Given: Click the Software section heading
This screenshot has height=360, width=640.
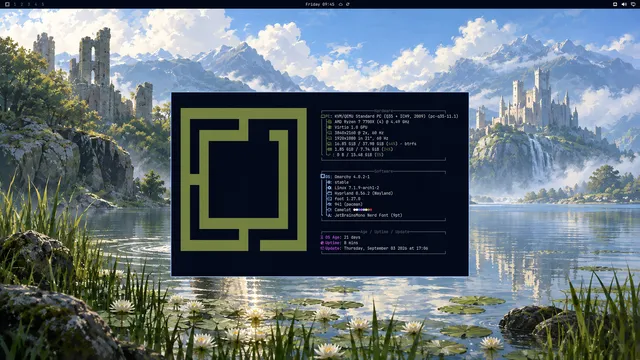Looking at the screenshot, I should (x=383, y=171).
